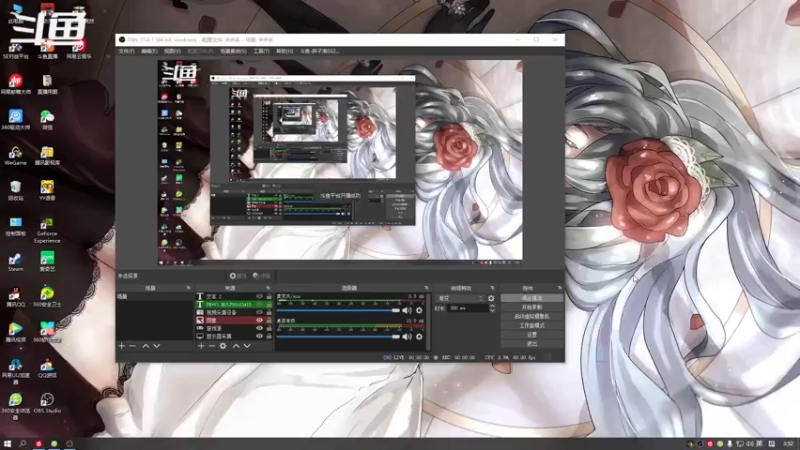
Task: Open the 编辑(E) menu
Action: [149, 52]
